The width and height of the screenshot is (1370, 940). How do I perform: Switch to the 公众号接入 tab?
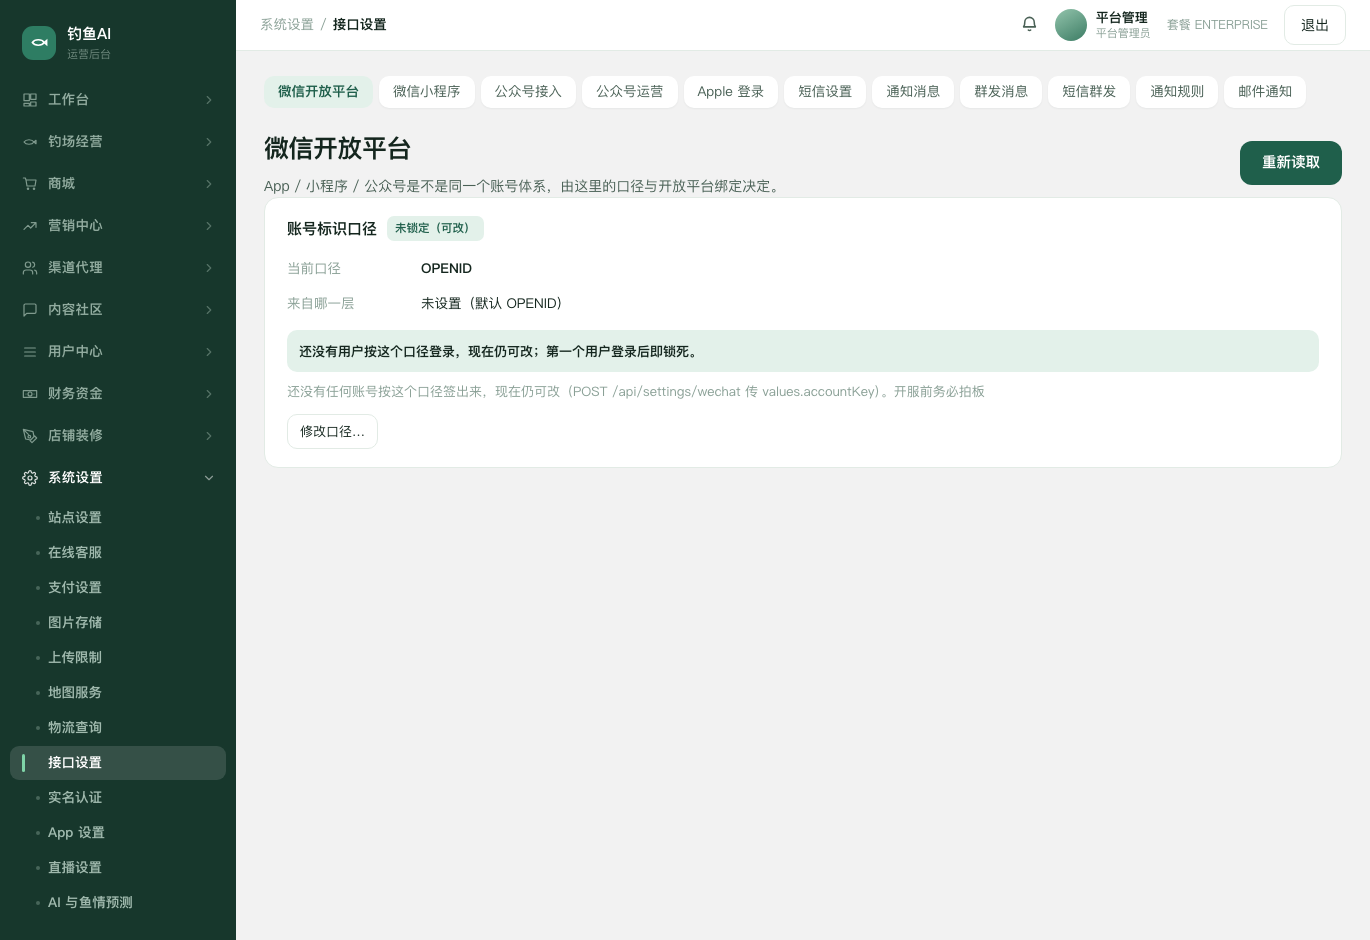(528, 92)
